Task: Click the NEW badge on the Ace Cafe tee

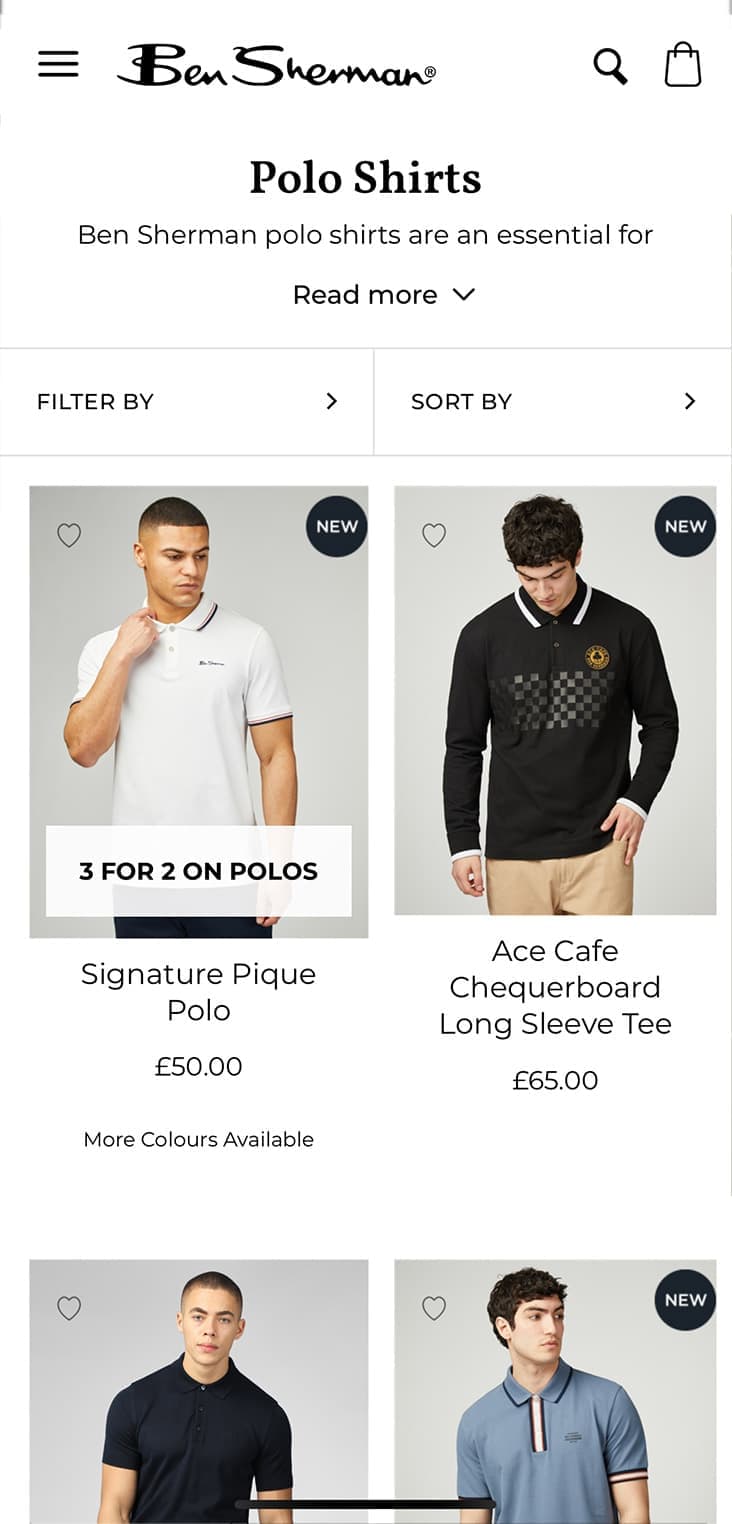Action: point(683,525)
